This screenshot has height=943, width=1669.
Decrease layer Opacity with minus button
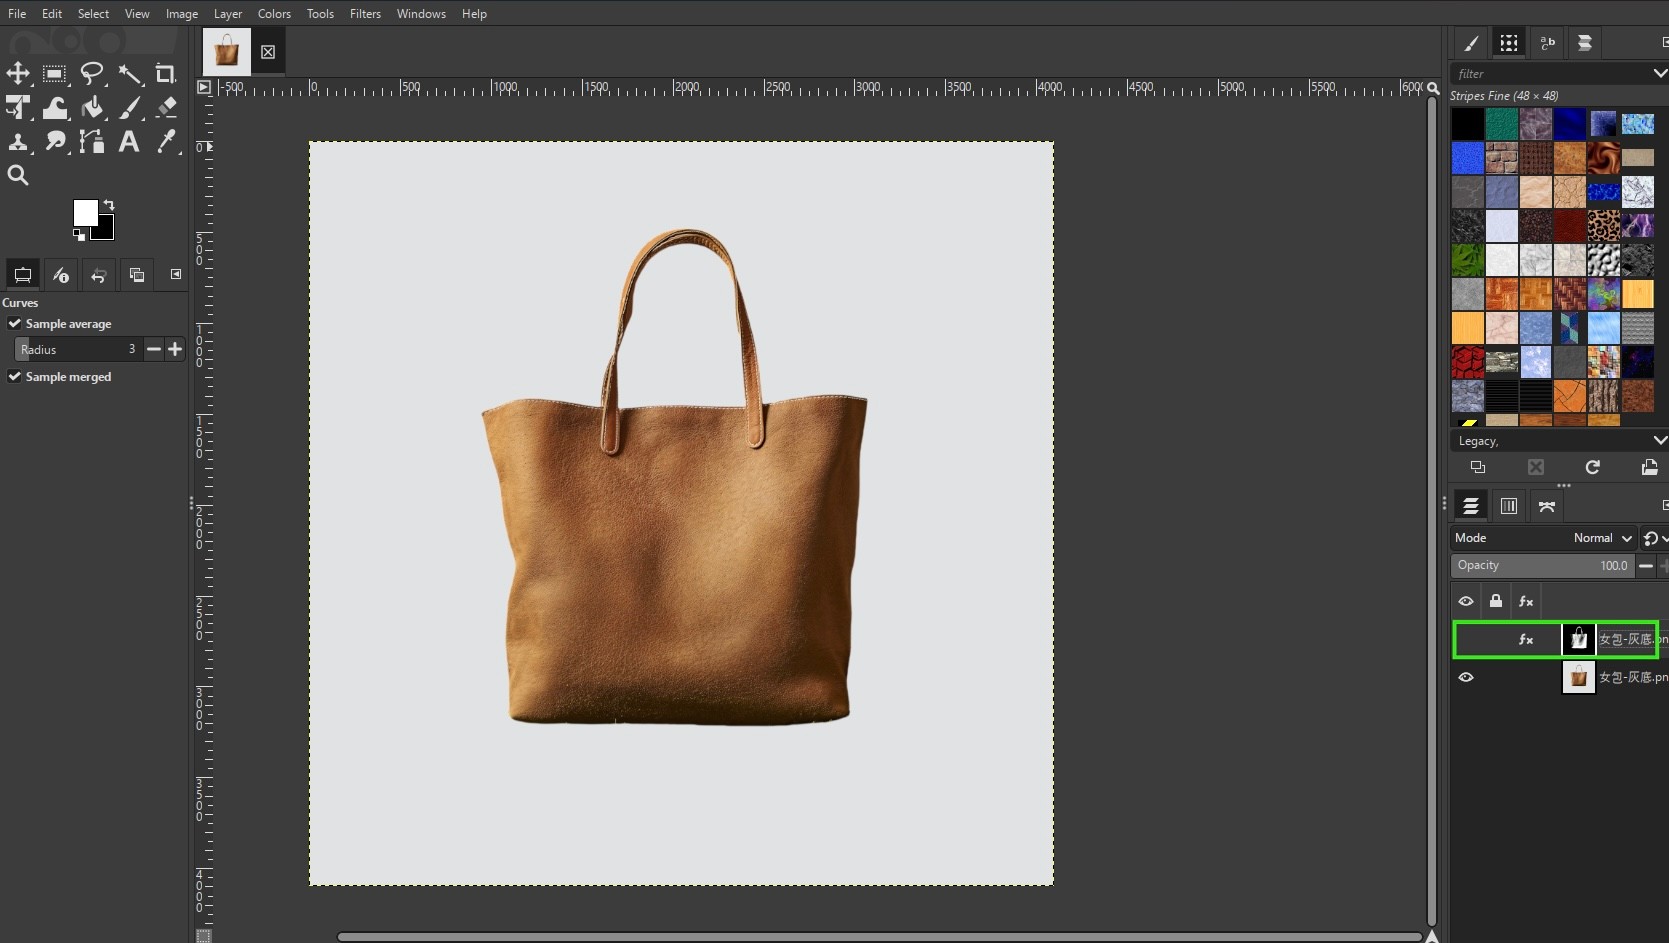coord(1646,566)
